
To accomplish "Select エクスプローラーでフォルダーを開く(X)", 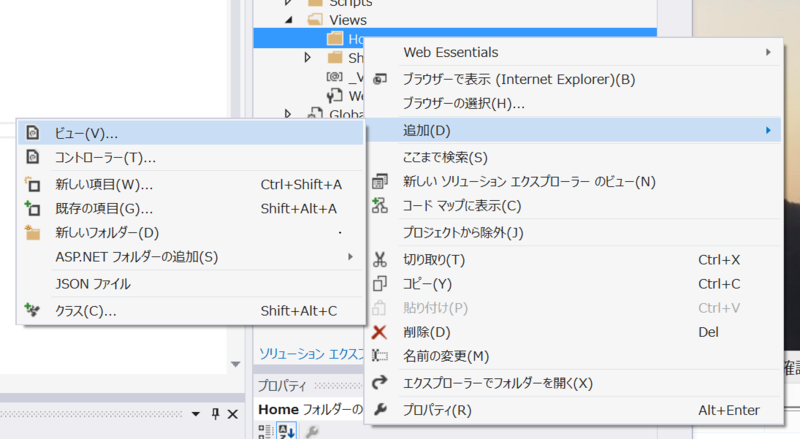I will 574,383.
